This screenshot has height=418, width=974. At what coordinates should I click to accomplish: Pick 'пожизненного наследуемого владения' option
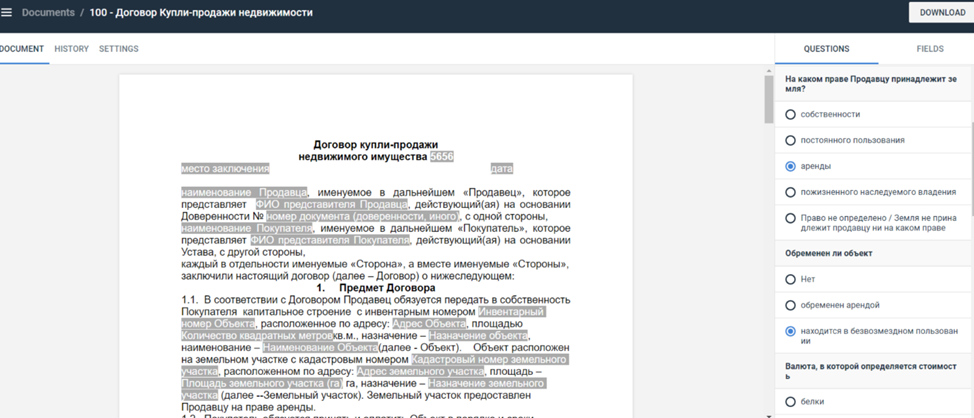coord(791,192)
